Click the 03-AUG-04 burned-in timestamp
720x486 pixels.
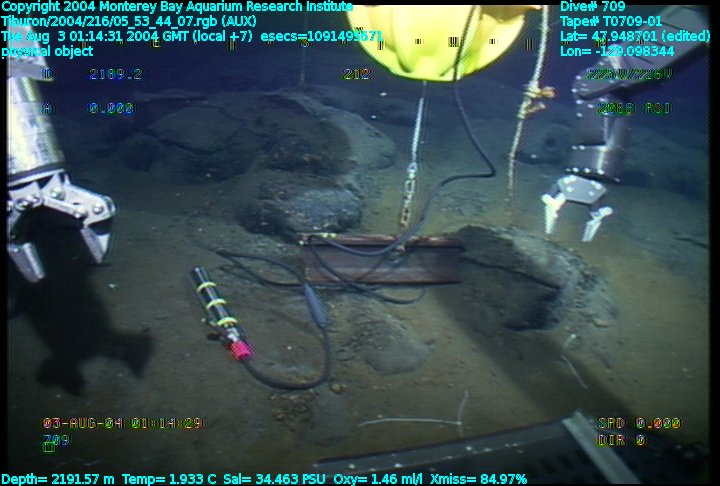tap(122, 423)
